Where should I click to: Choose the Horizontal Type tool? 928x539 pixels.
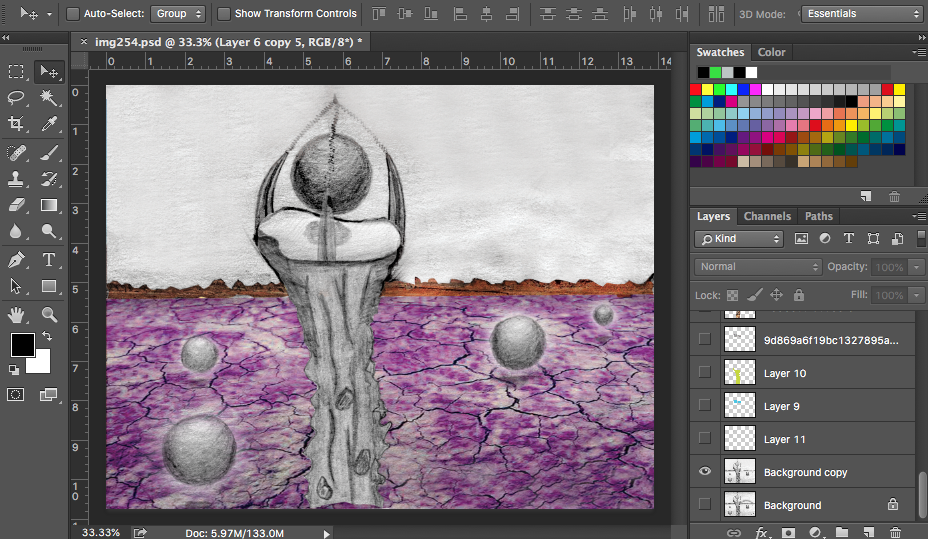pyautogui.click(x=49, y=260)
